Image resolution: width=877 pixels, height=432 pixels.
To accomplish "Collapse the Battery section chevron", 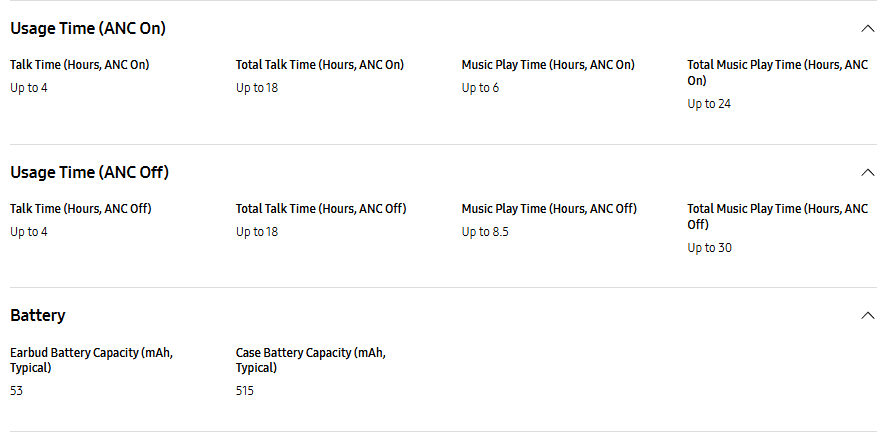I will tap(867, 315).
